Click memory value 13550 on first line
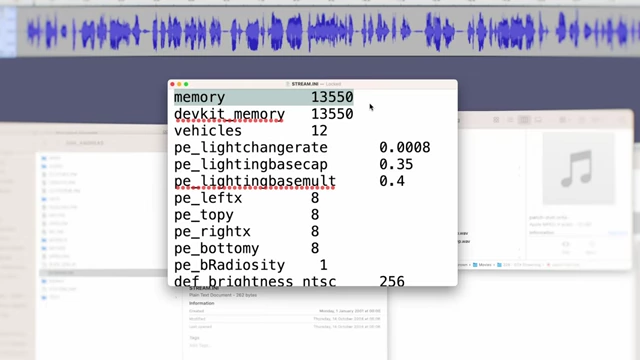The height and width of the screenshot is (360, 640). (x=332, y=97)
